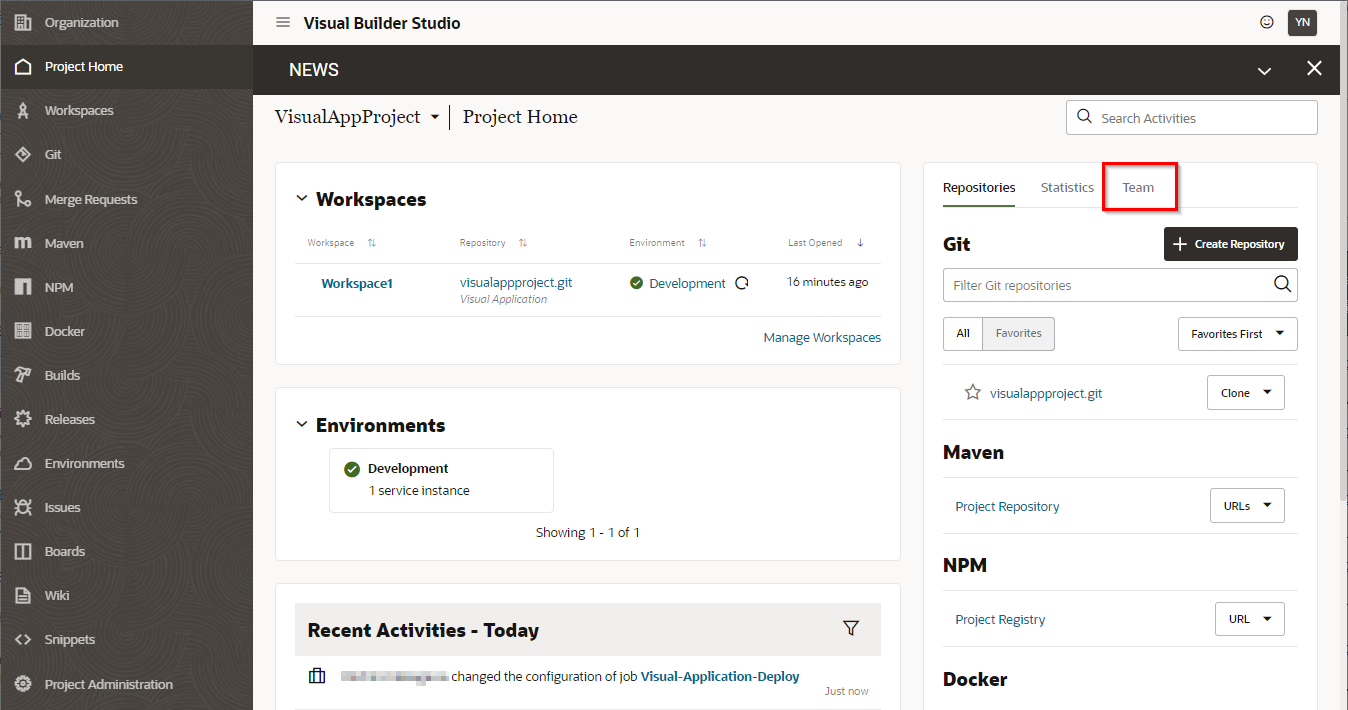This screenshot has height=710, width=1348.
Task: Close the NEWS banner
Action: click(x=1314, y=69)
